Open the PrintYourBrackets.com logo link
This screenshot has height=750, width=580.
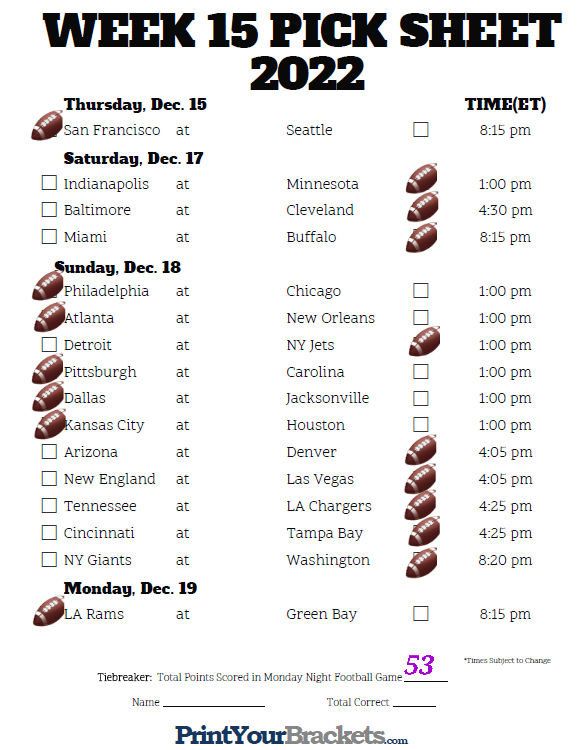tap(291, 735)
